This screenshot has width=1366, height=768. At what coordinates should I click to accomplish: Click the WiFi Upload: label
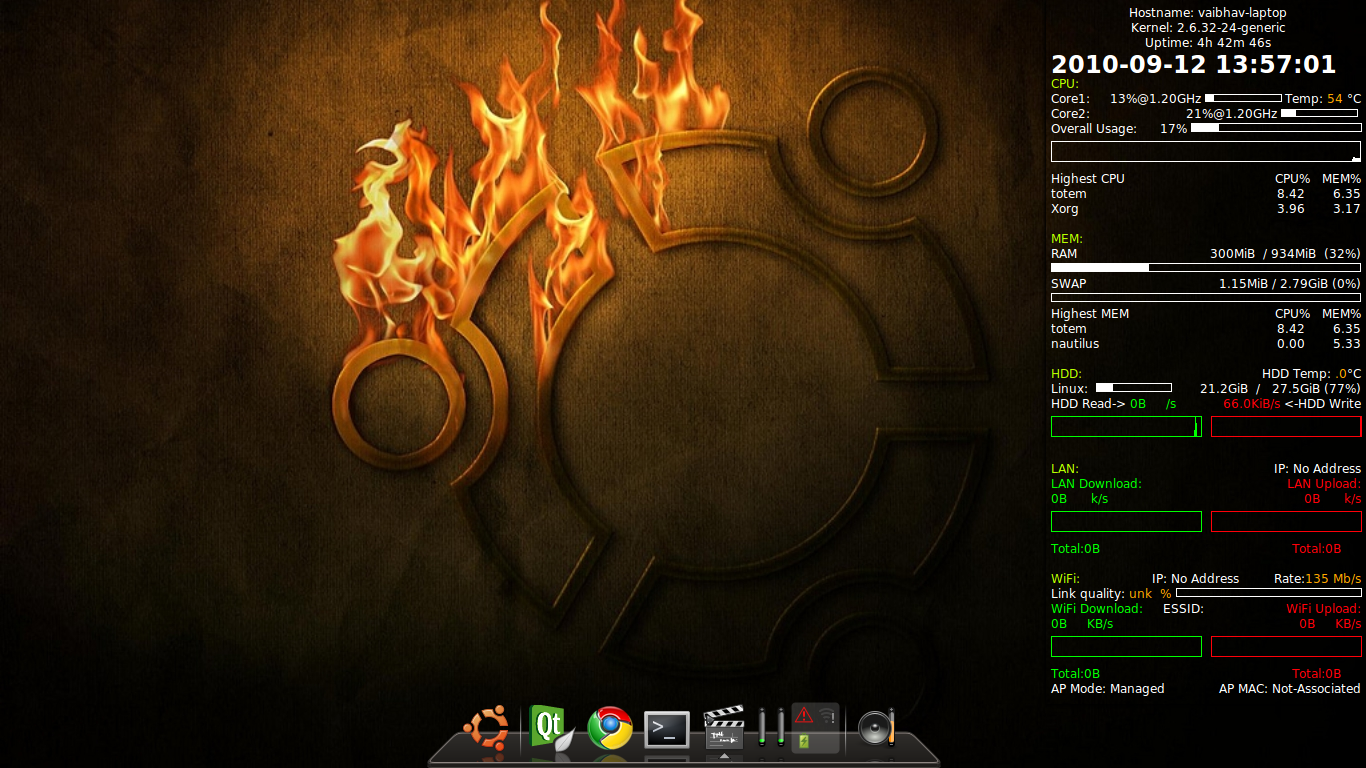tap(1323, 609)
